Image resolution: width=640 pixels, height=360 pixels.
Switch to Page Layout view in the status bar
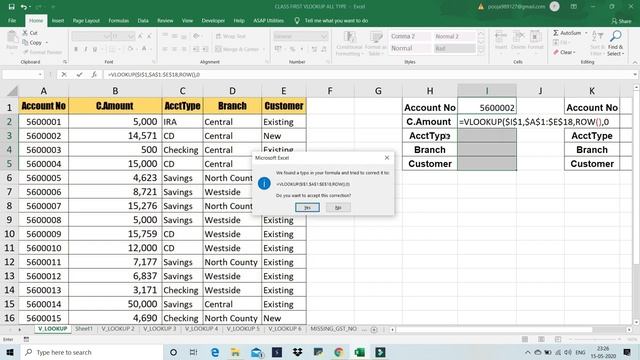coord(541,339)
